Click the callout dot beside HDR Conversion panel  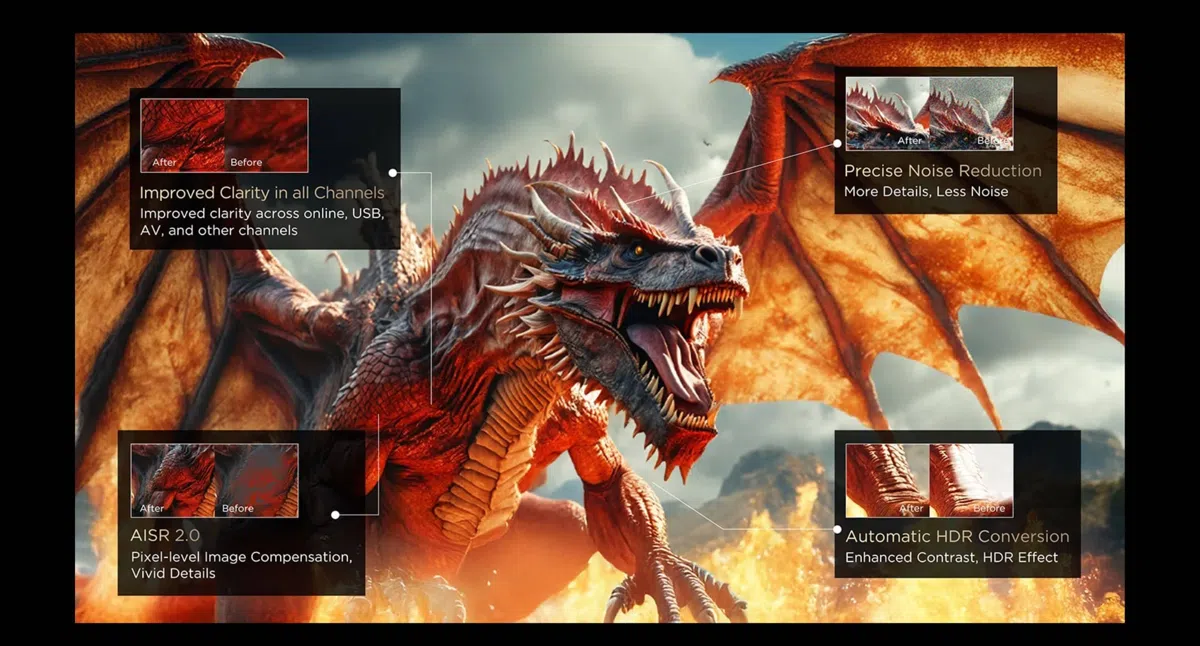[837, 529]
